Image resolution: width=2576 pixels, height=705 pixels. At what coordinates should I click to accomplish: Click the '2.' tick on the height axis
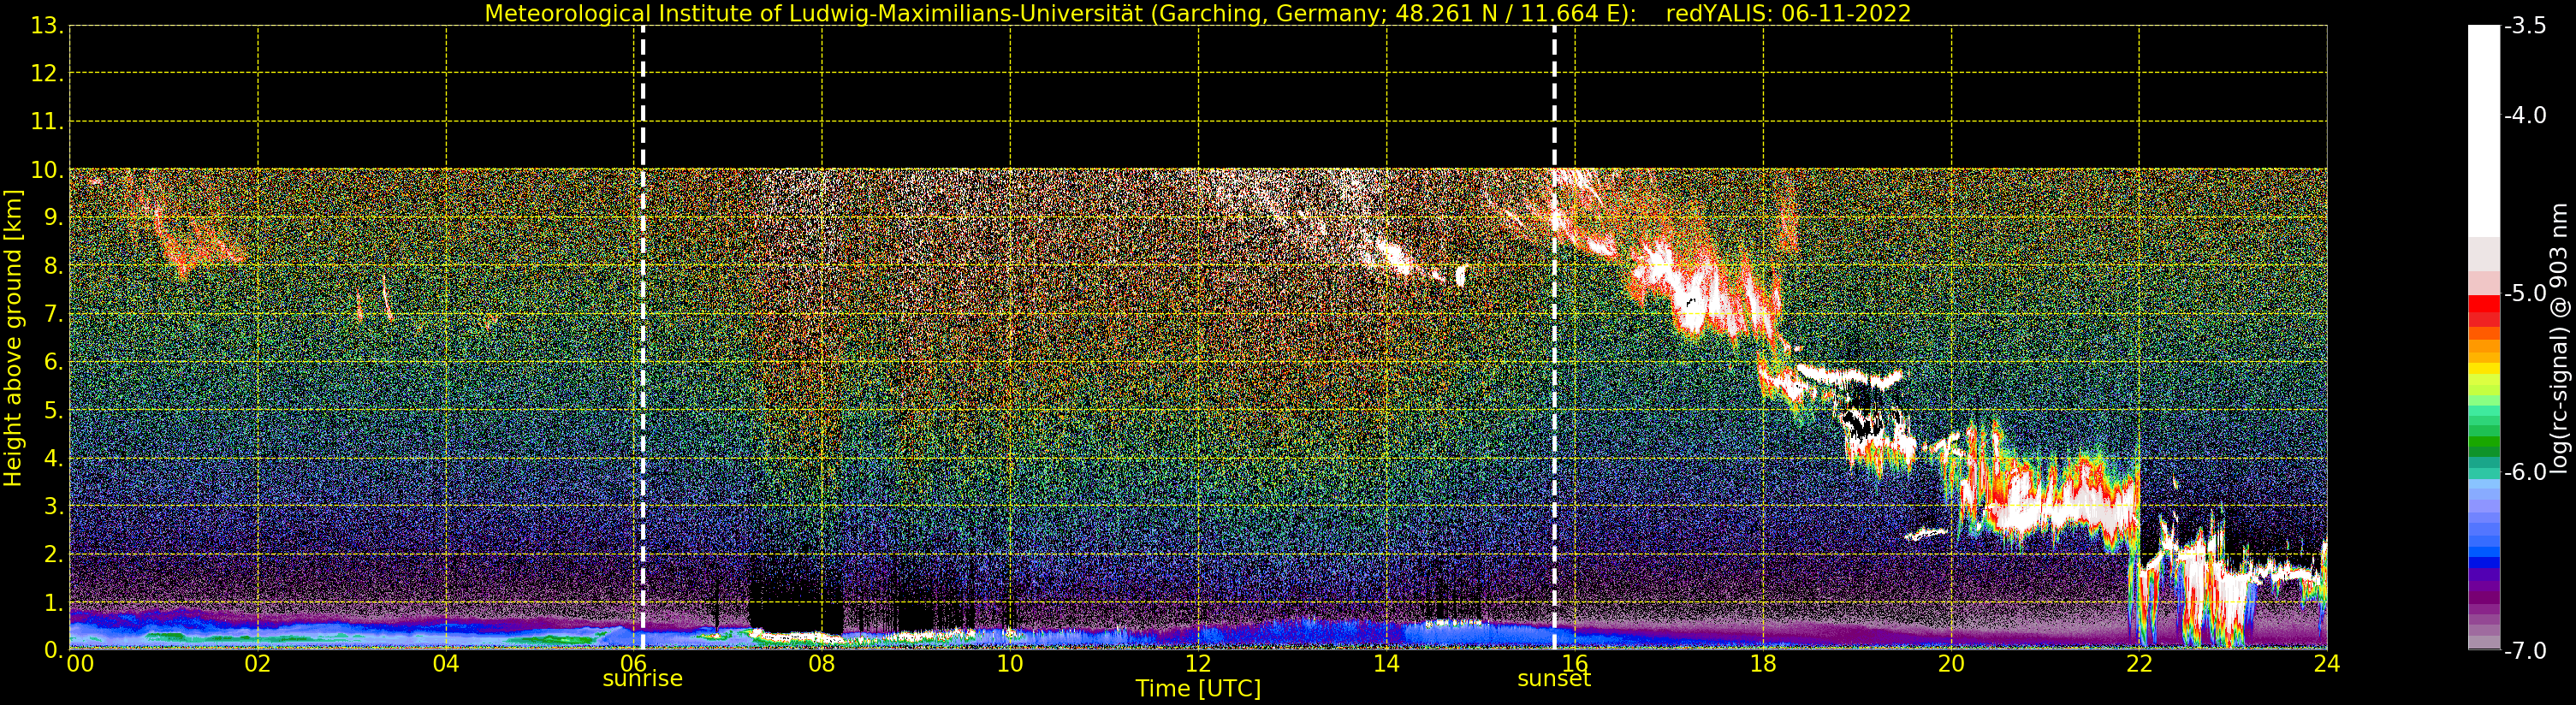click(x=53, y=554)
